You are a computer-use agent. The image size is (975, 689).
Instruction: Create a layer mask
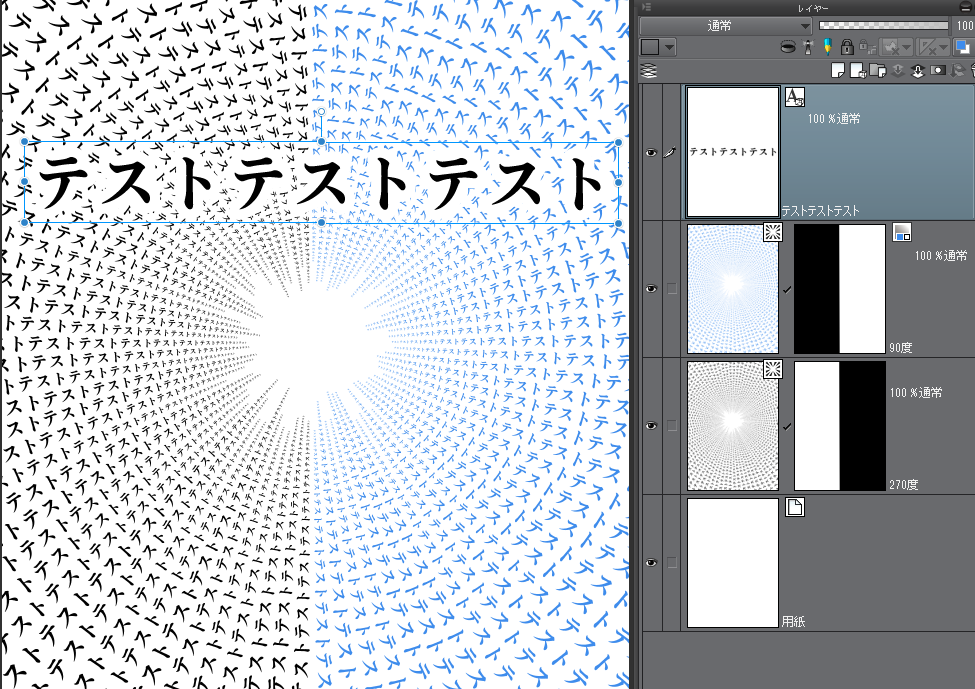[x=937, y=72]
